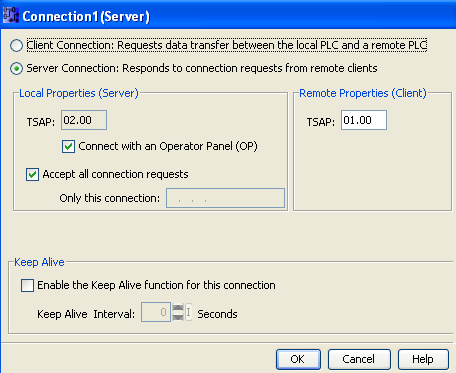456x373 pixels.
Task: Select the Server Connection radio button
Action: click(16, 69)
